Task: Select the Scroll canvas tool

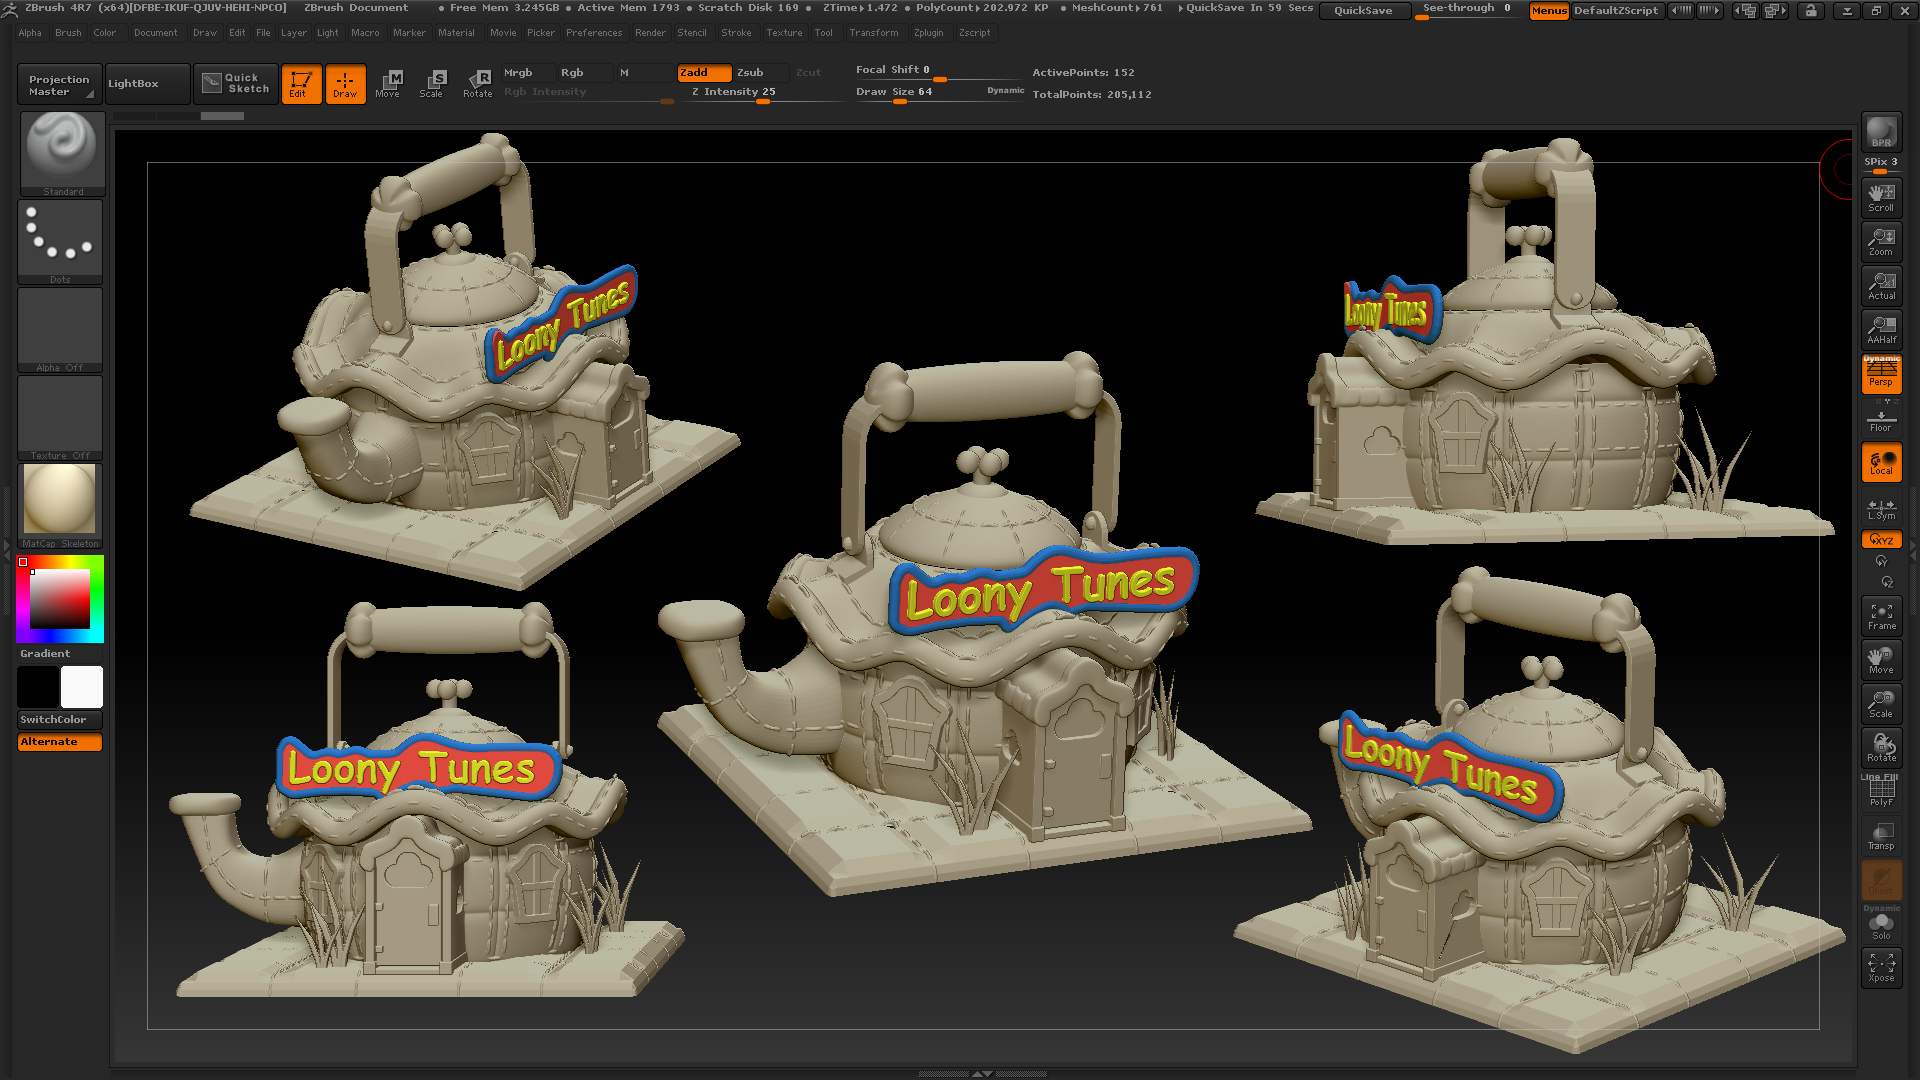Action: (1881, 197)
